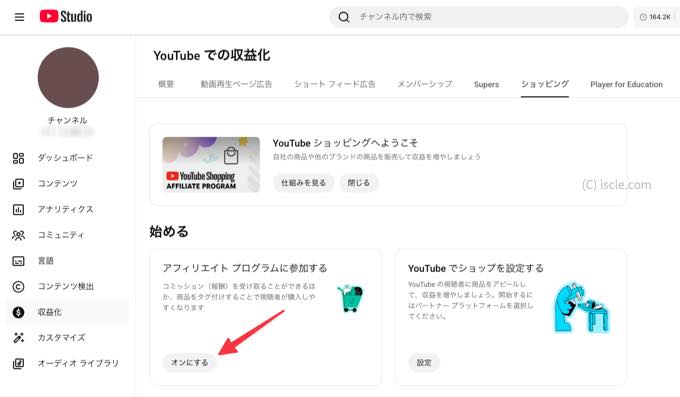680x397 pixels.
Task: Switch to the メンバーシップ tab
Action: click(425, 84)
